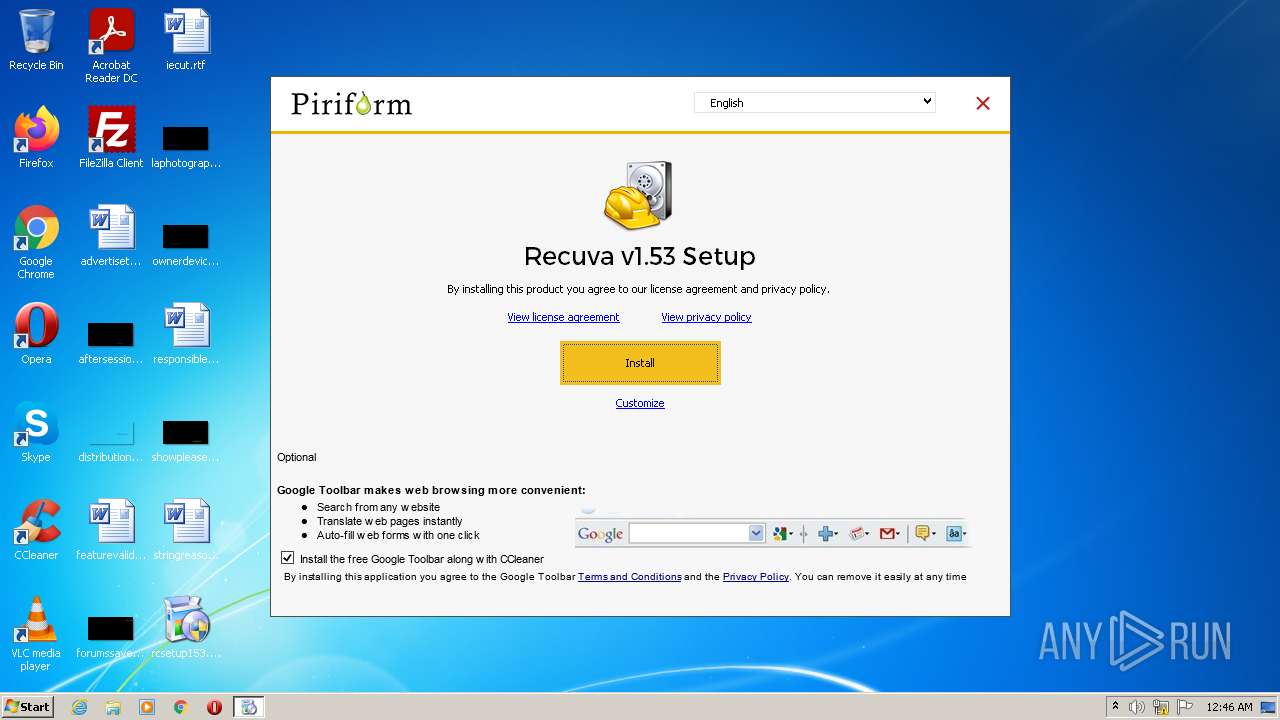Select the ownerdevic... file icon
1280x720 pixels.
coord(186,244)
